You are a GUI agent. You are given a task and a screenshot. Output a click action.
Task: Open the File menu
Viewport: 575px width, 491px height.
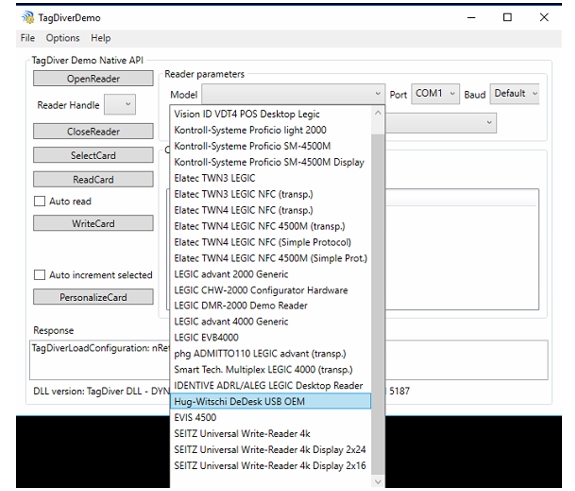pos(28,38)
